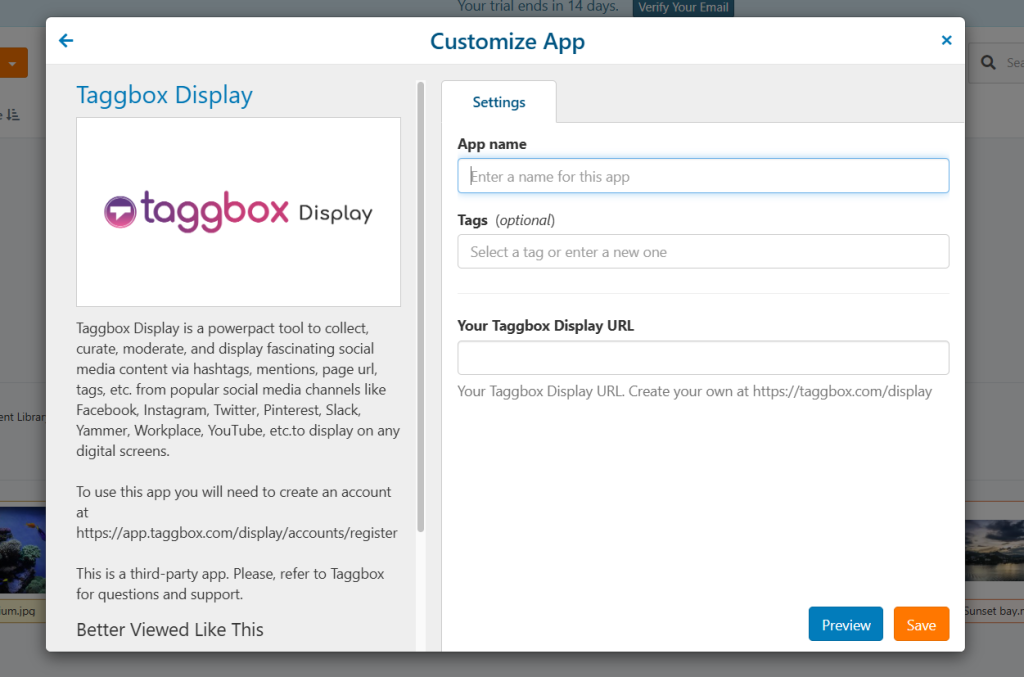Screen dimensions: 1024x677
Task: Select a tag in the Tags field
Action: tap(703, 251)
